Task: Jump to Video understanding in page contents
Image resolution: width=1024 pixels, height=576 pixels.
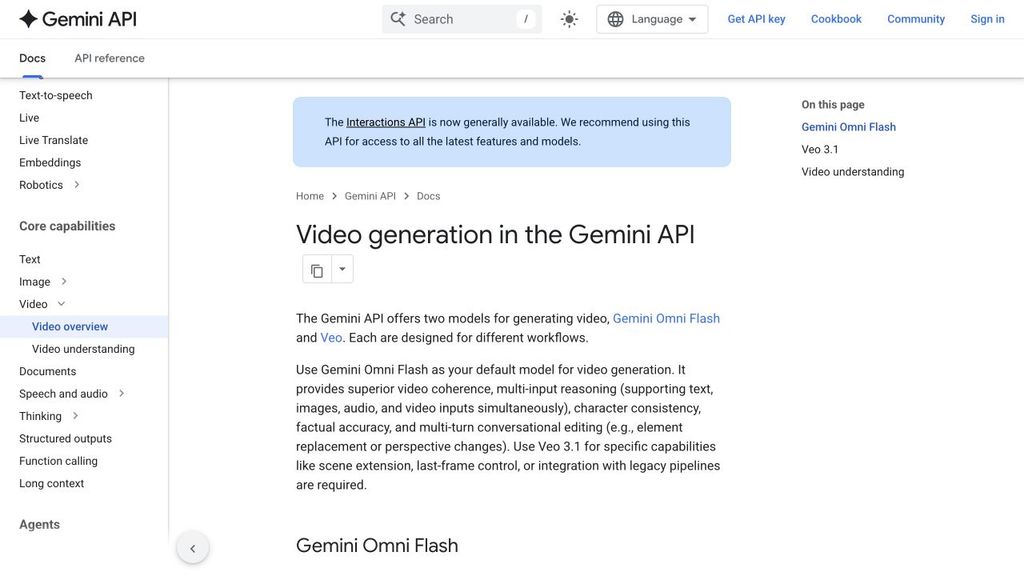Action: 852,172
